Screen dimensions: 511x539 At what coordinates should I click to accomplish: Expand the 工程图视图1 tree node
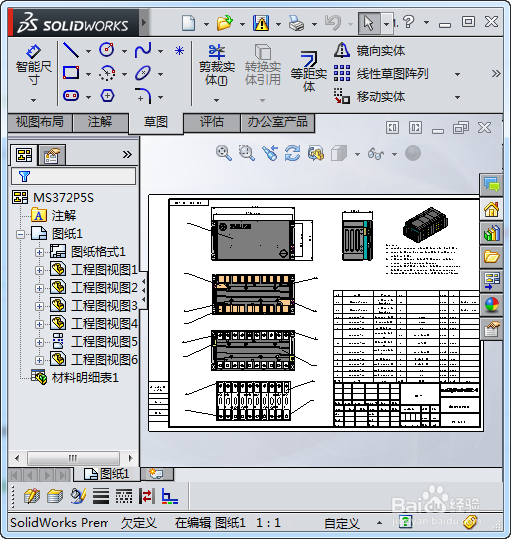[x=39, y=270]
